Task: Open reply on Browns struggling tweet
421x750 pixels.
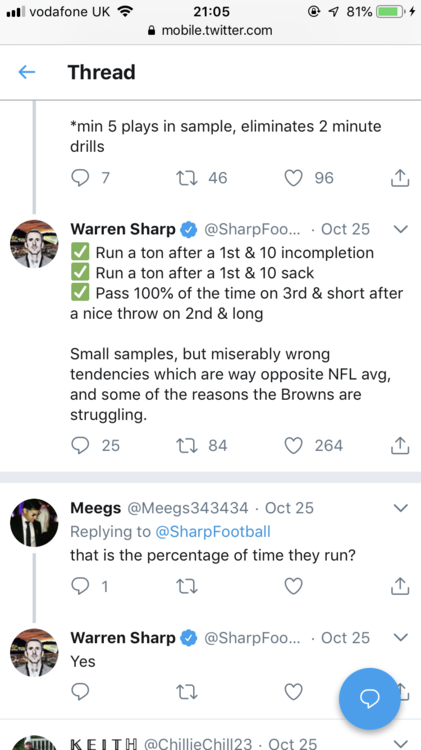Action: click(80, 445)
